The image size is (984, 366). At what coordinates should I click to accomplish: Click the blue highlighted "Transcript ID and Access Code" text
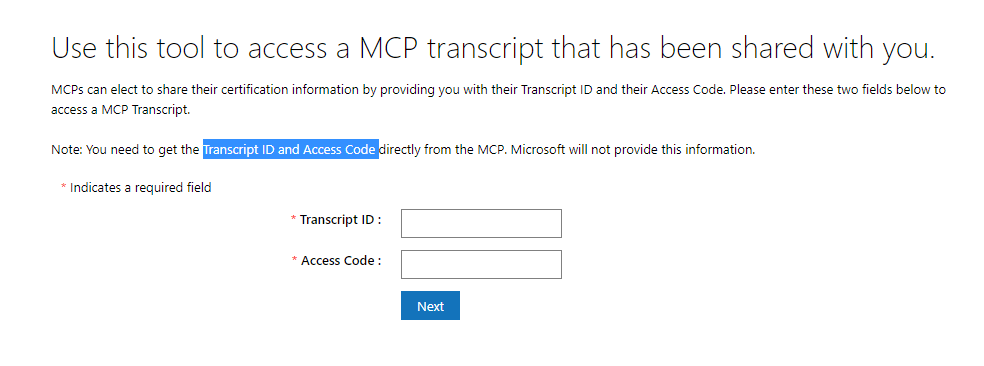[x=291, y=150]
